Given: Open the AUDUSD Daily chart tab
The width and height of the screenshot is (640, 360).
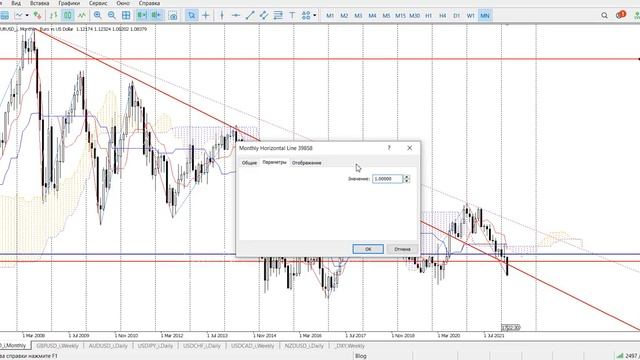Looking at the screenshot, I should (108, 346).
